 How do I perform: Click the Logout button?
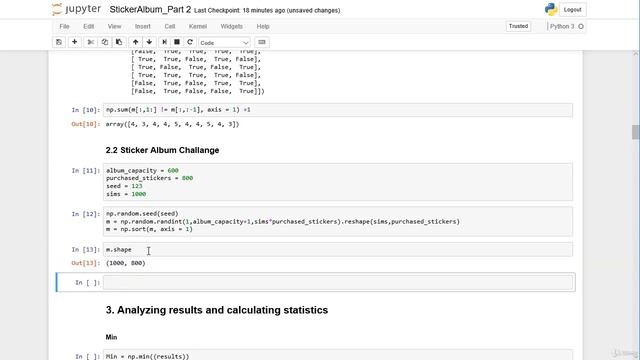(572, 10)
